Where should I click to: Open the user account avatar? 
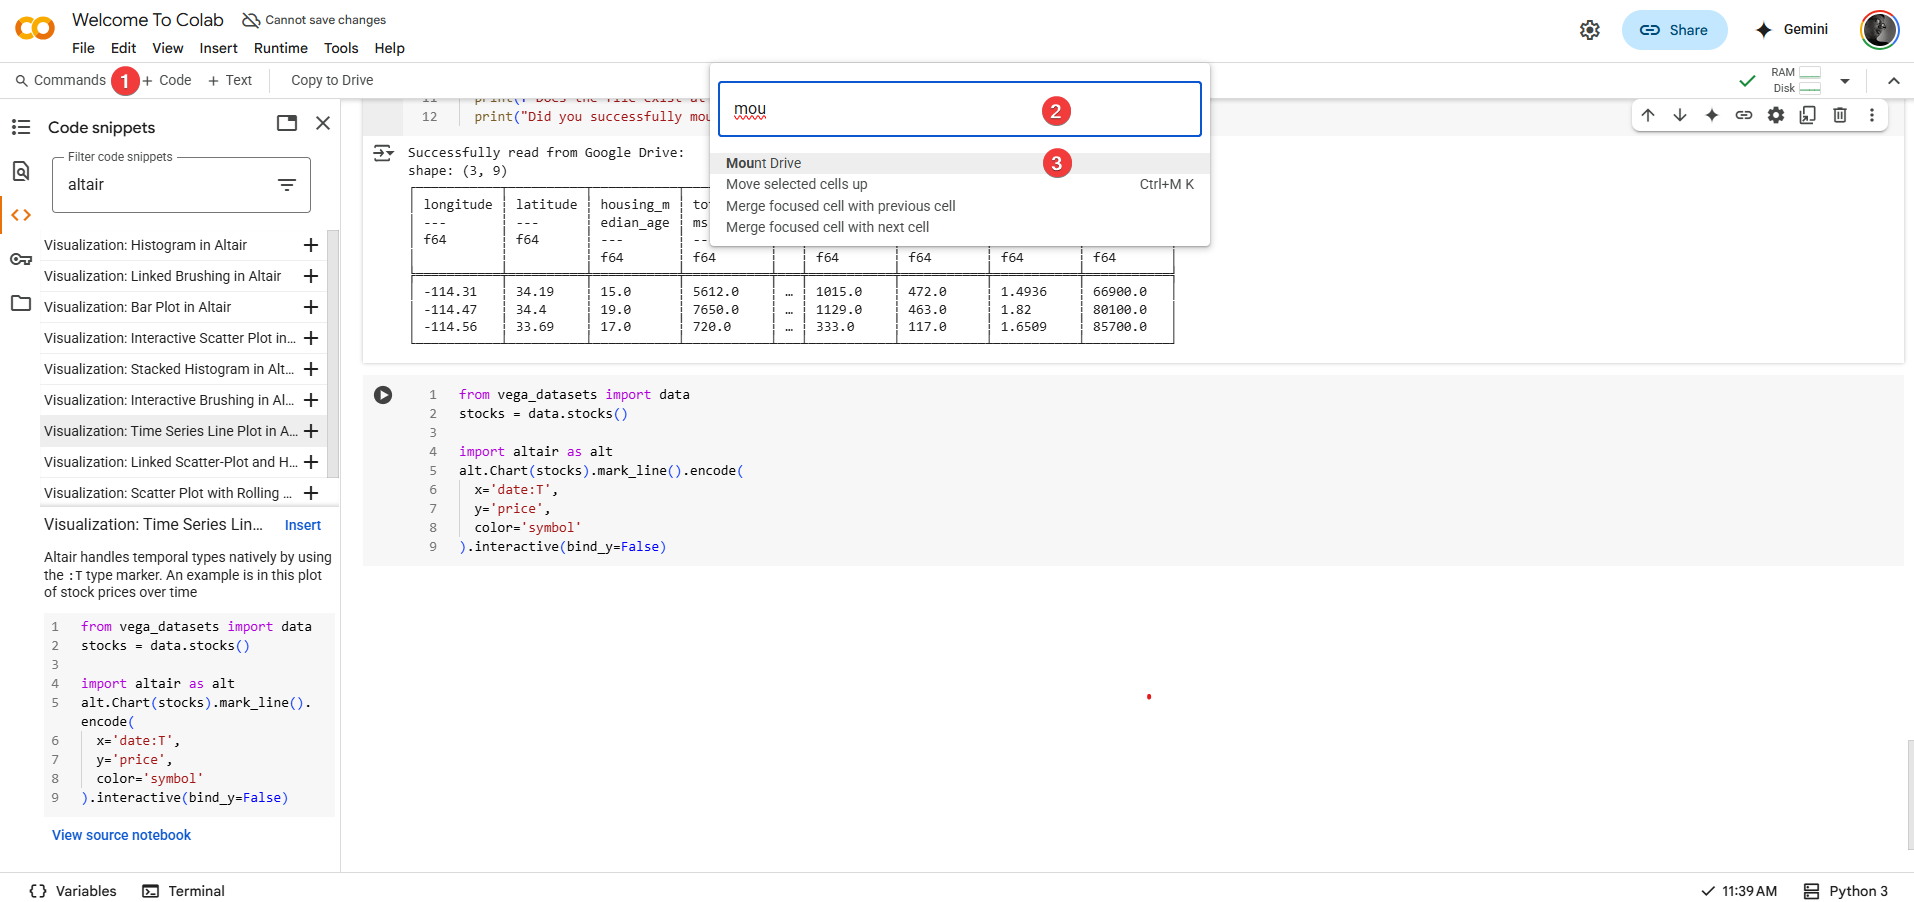[1879, 30]
